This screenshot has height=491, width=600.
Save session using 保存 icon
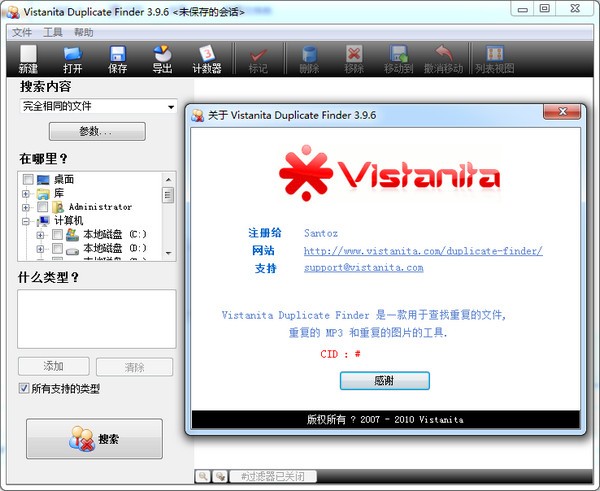pos(117,59)
